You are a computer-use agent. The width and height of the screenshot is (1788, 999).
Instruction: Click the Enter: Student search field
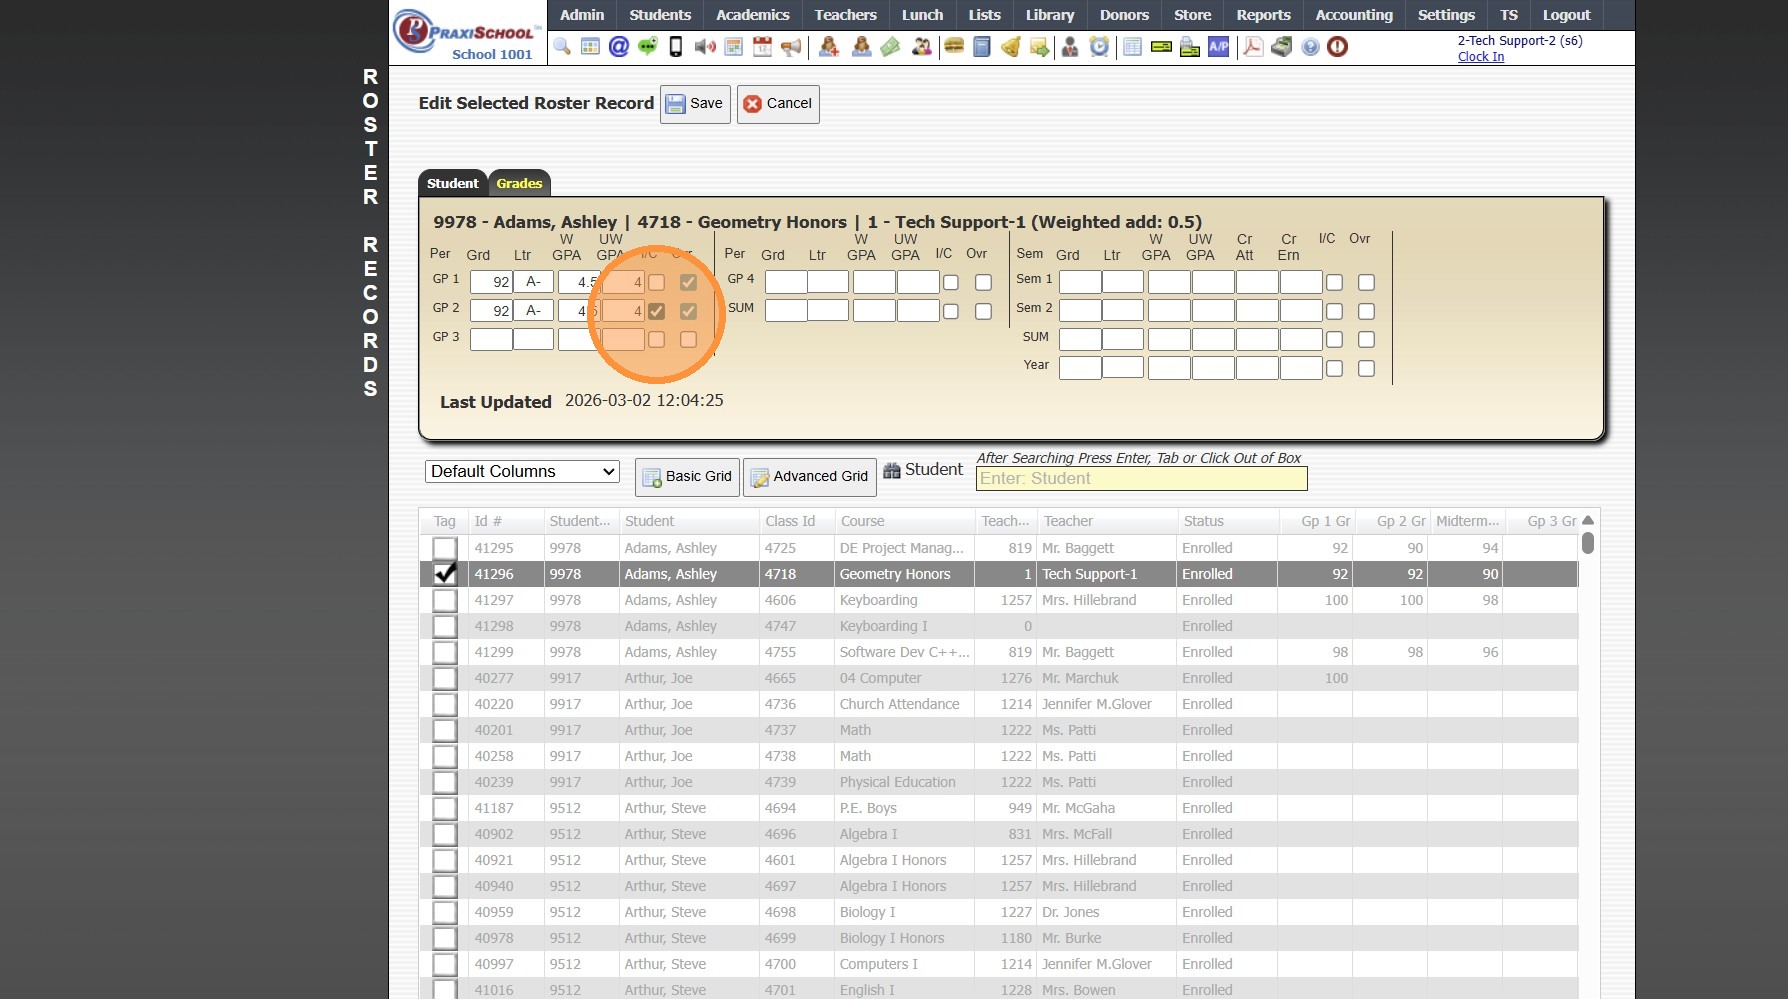coord(1141,479)
